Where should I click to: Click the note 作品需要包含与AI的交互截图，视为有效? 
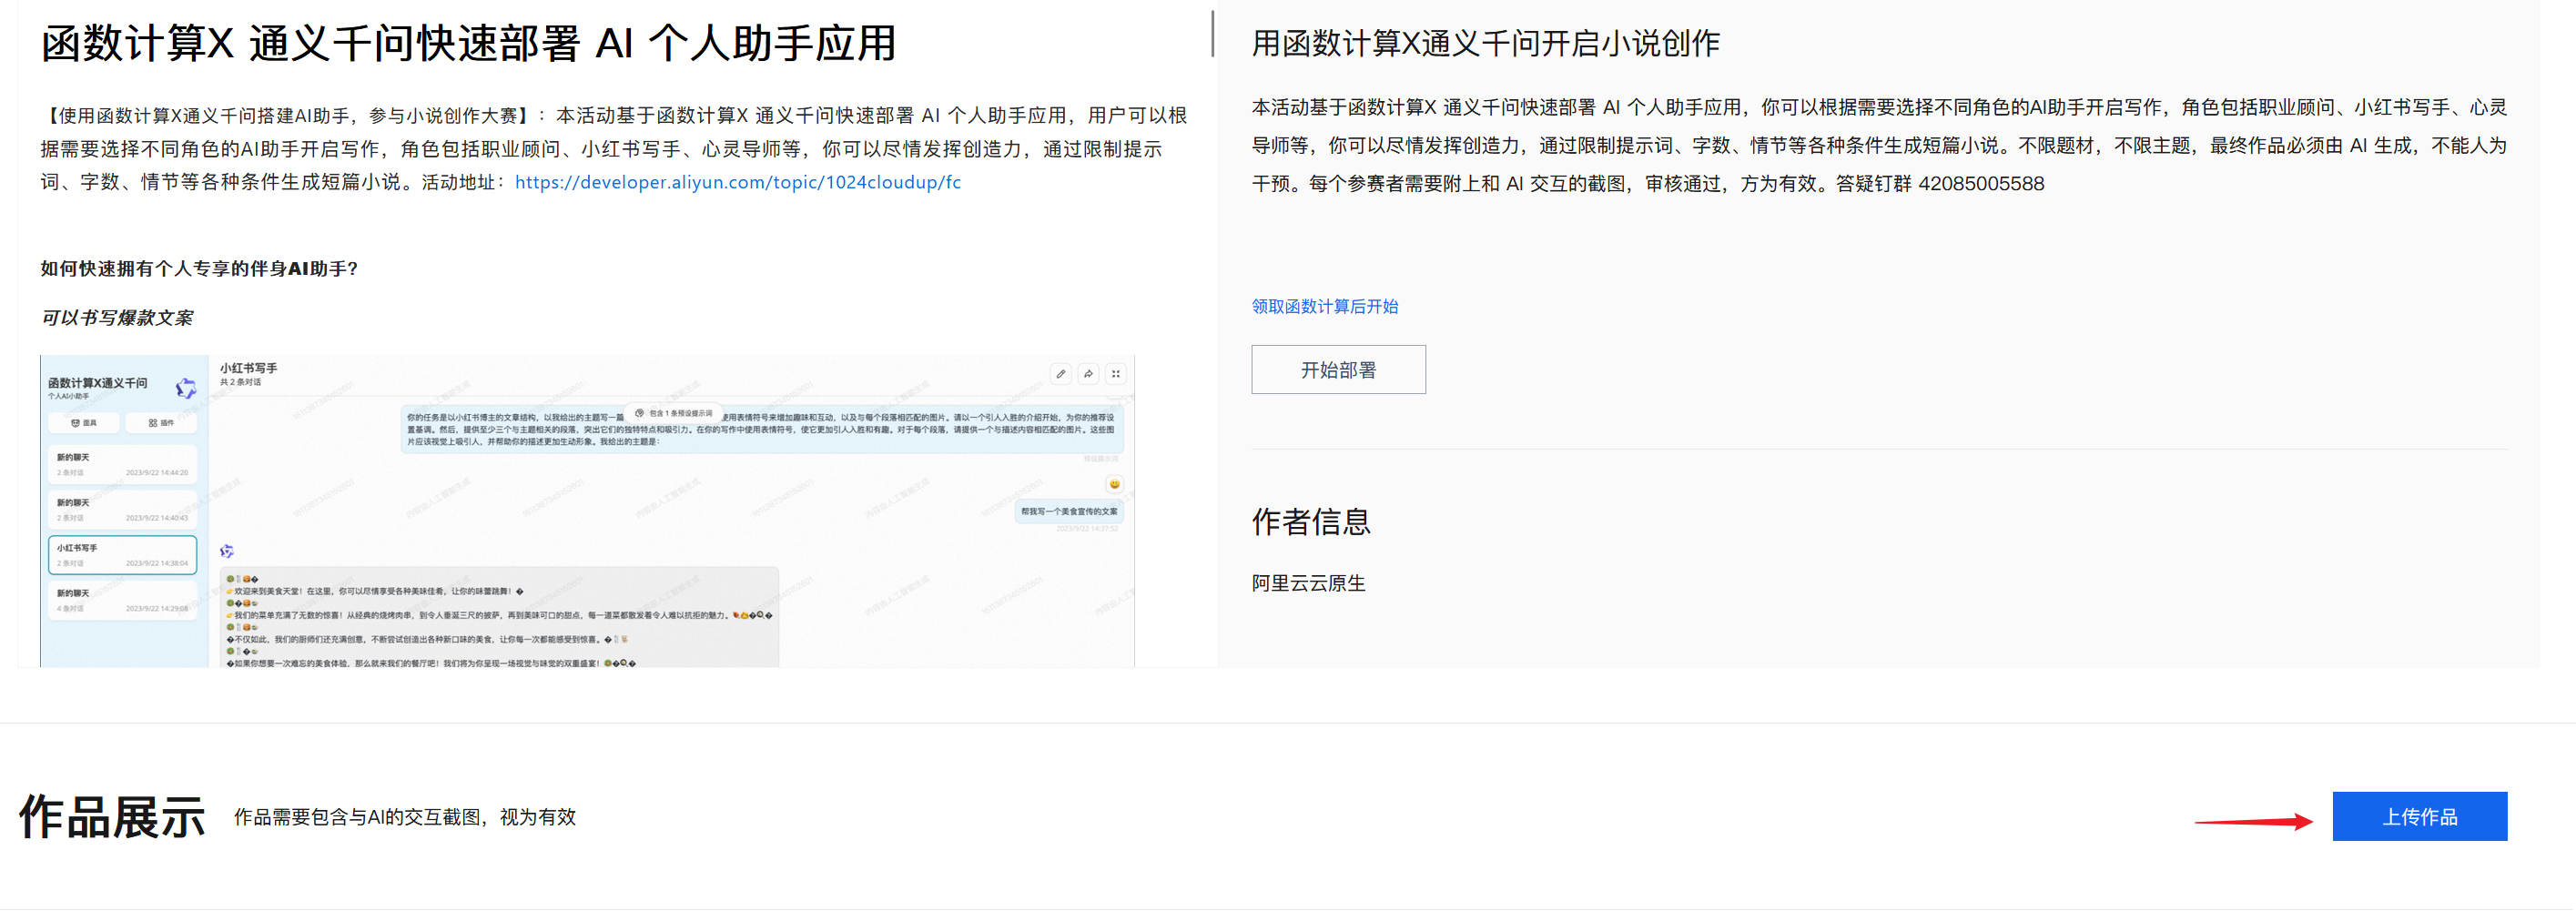[x=405, y=817]
